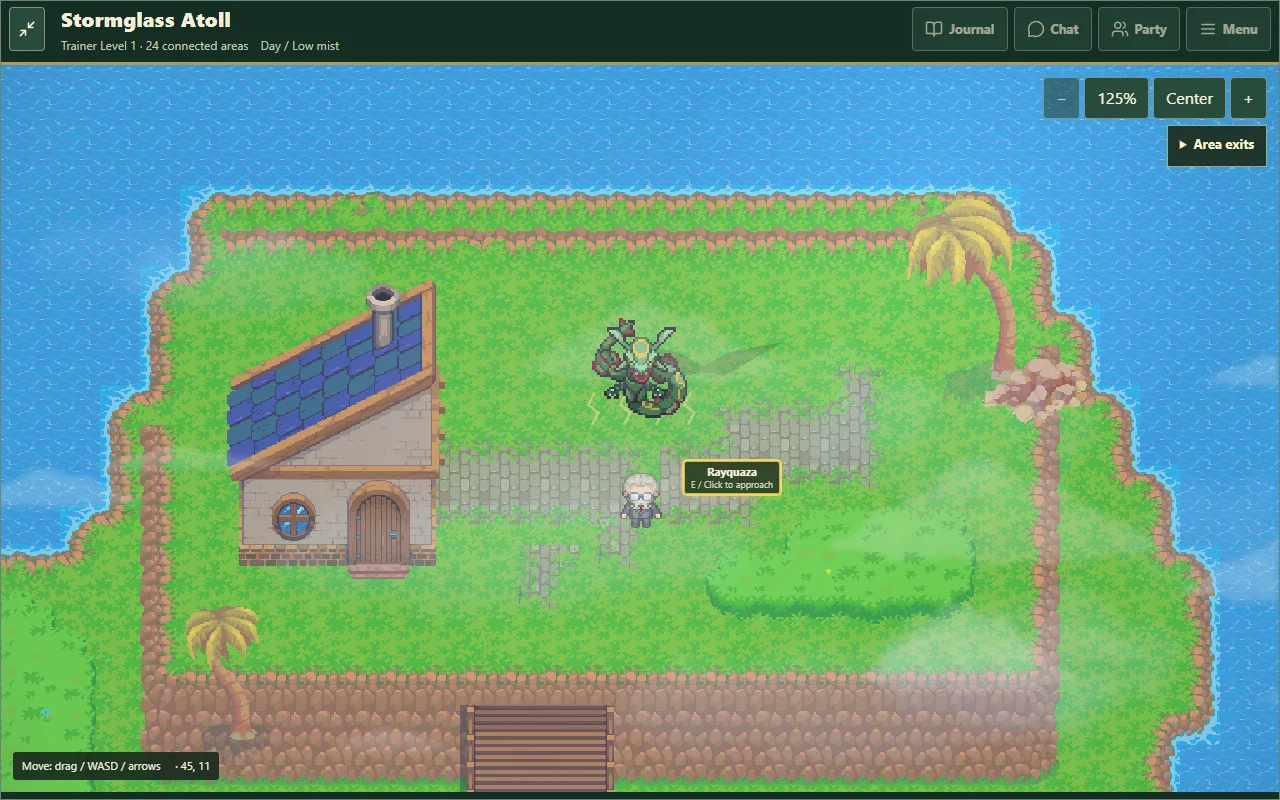The width and height of the screenshot is (1280, 800).
Task: Open the Party panel
Action: point(1139,29)
